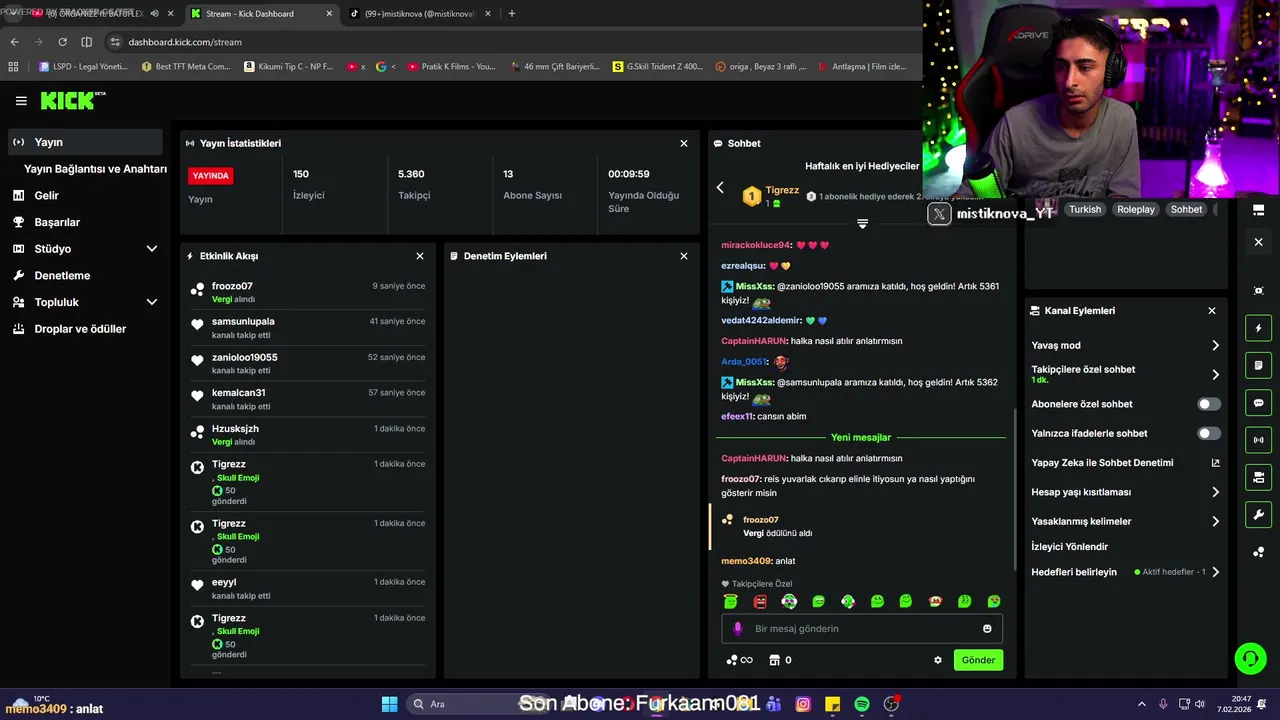Click the message input field

pos(861,629)
